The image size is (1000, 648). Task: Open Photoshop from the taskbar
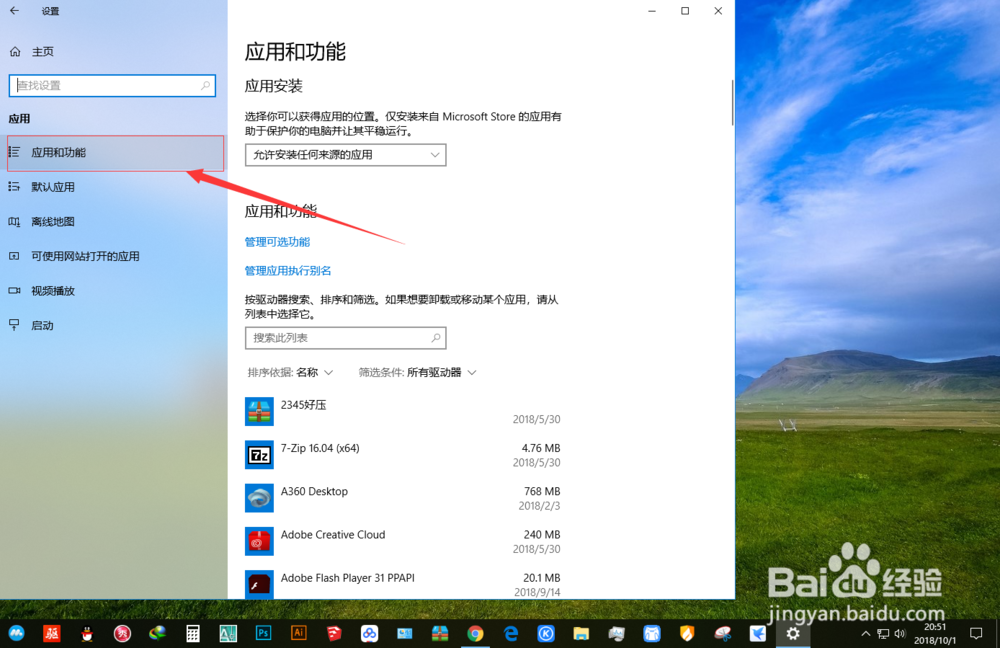262,633
